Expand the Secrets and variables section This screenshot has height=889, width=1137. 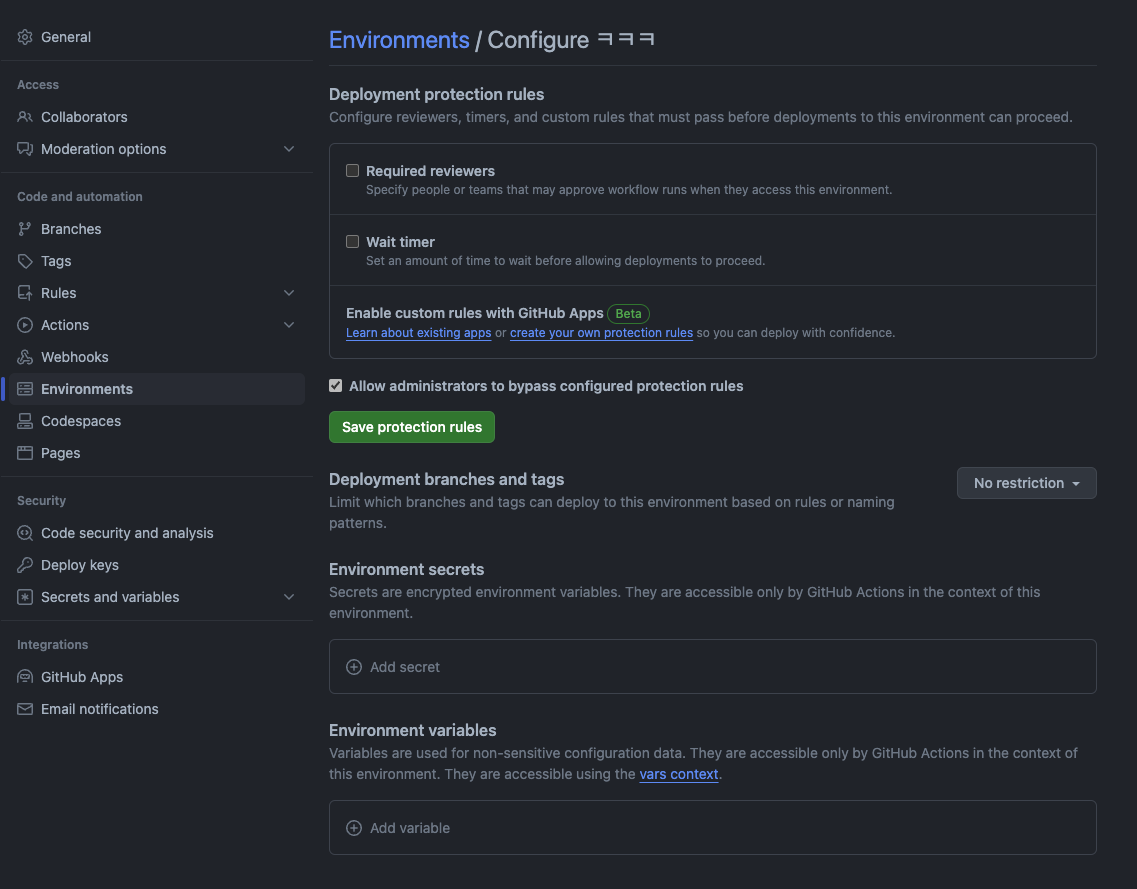tap(289, 597)
